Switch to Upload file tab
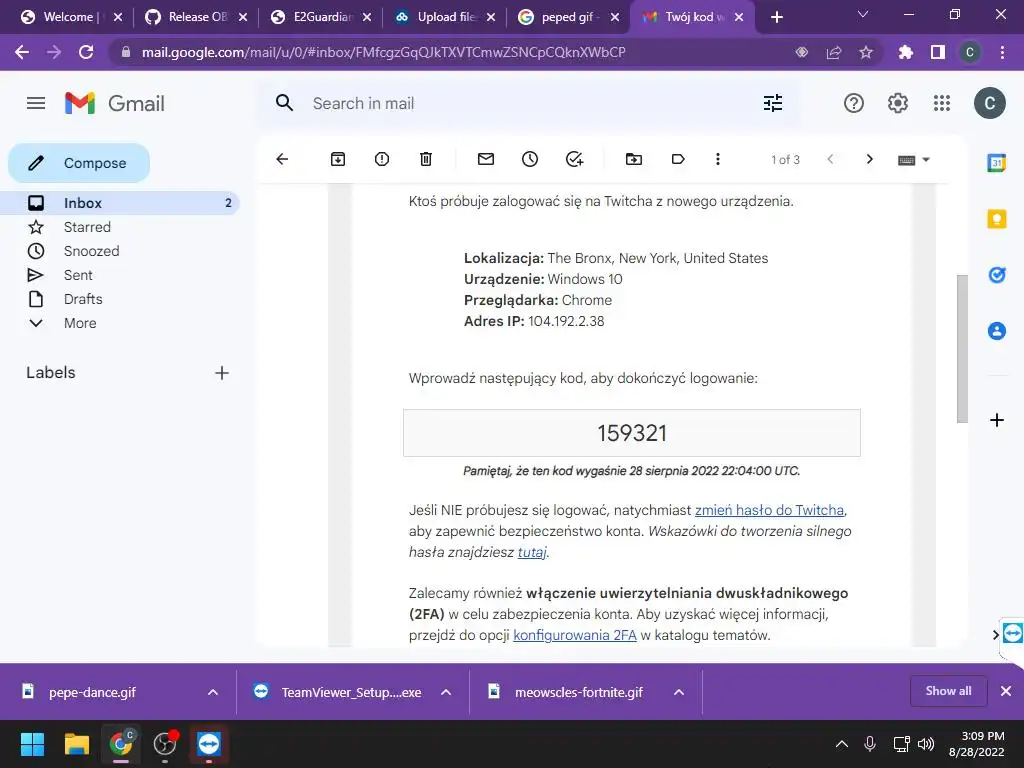Screen dimensions: 1024x768 tap(443, 17)
